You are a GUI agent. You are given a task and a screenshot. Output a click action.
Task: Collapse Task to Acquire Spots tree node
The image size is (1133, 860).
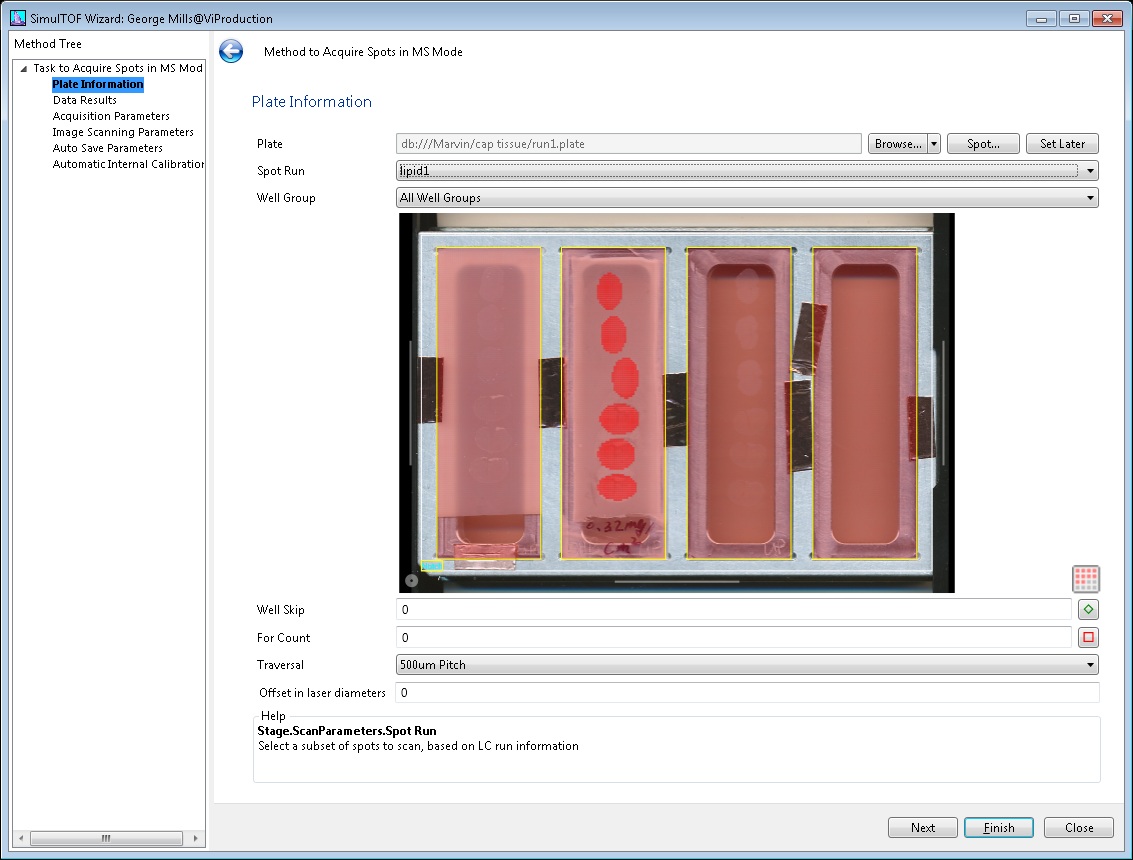tap(24, 69)
